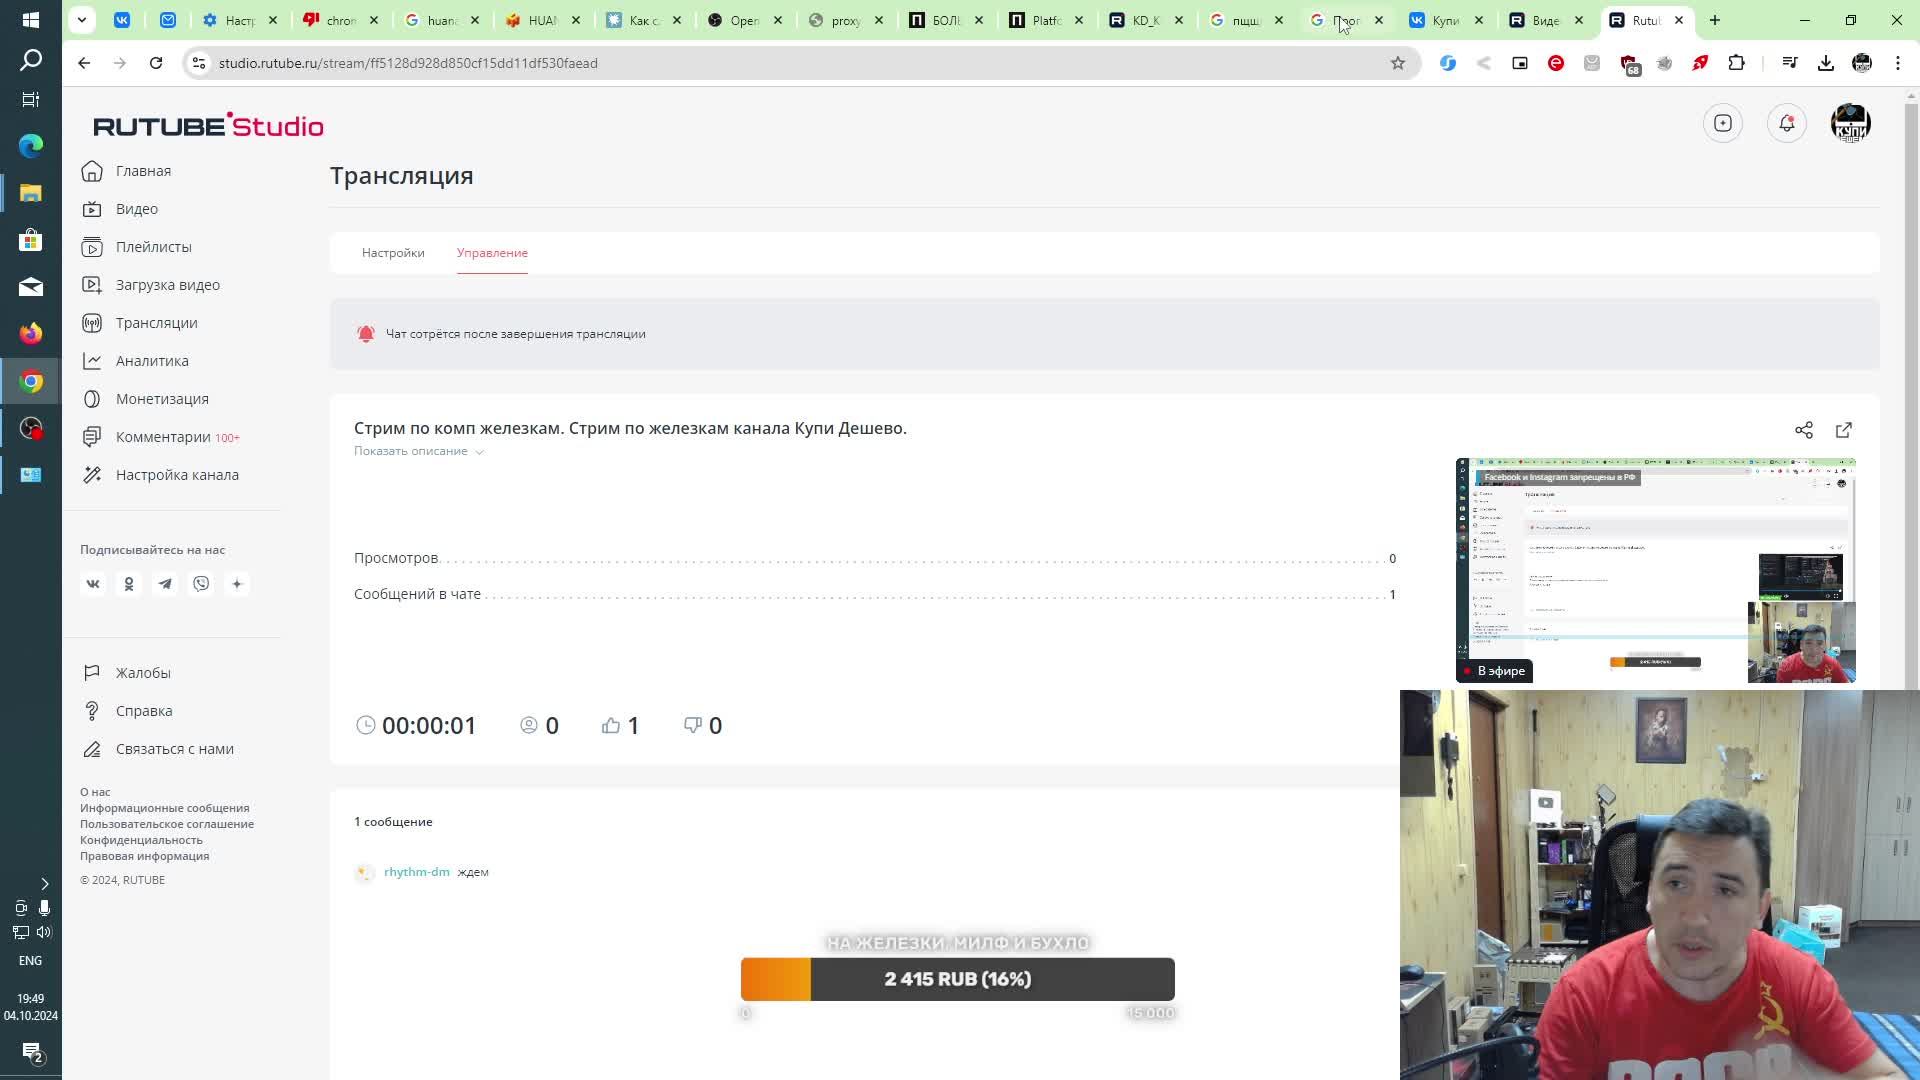The width and height of the screenshot is (1920, 1080).
Task: Open Аналитика in the sidebar
Action: click(x=152, y=361)
